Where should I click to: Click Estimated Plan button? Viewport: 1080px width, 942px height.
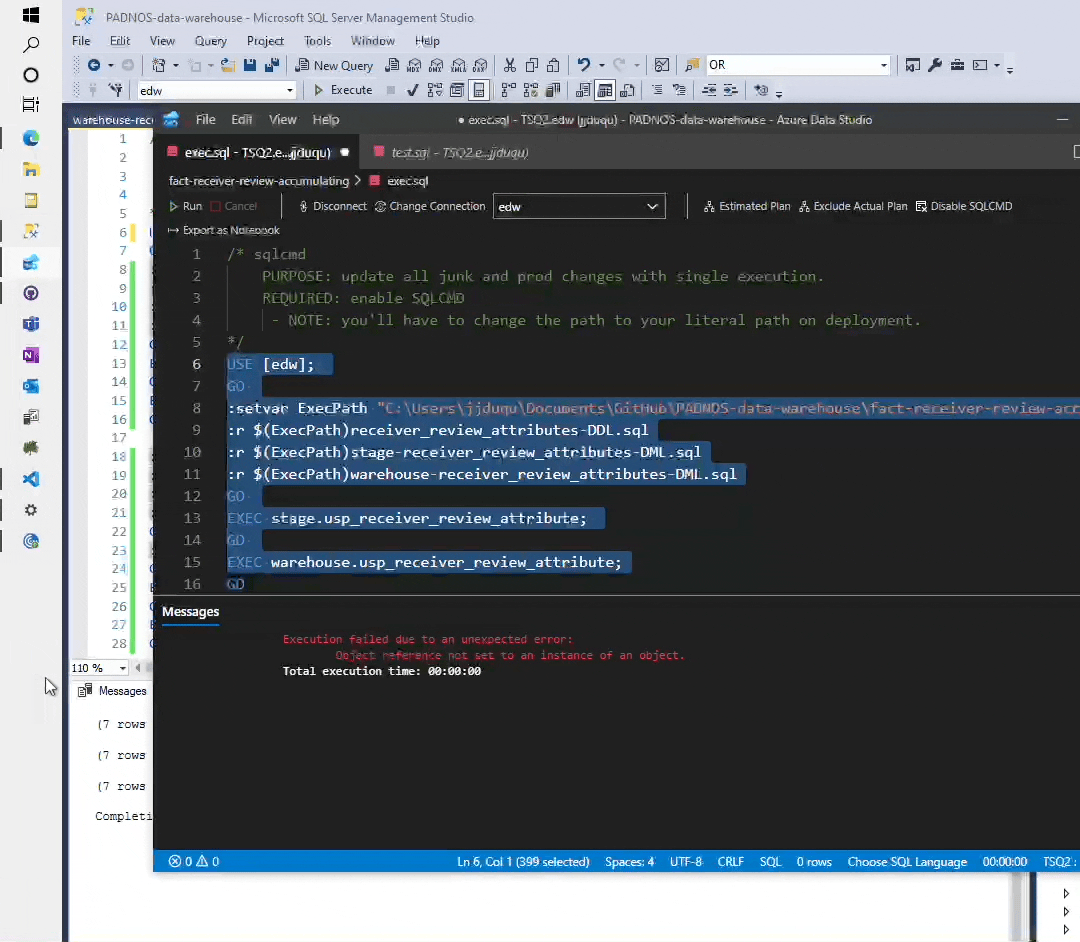[x=747, y=206]
